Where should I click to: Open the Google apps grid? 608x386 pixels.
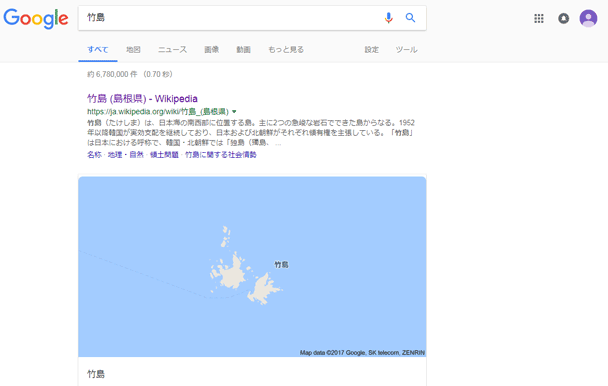point(539,18)
